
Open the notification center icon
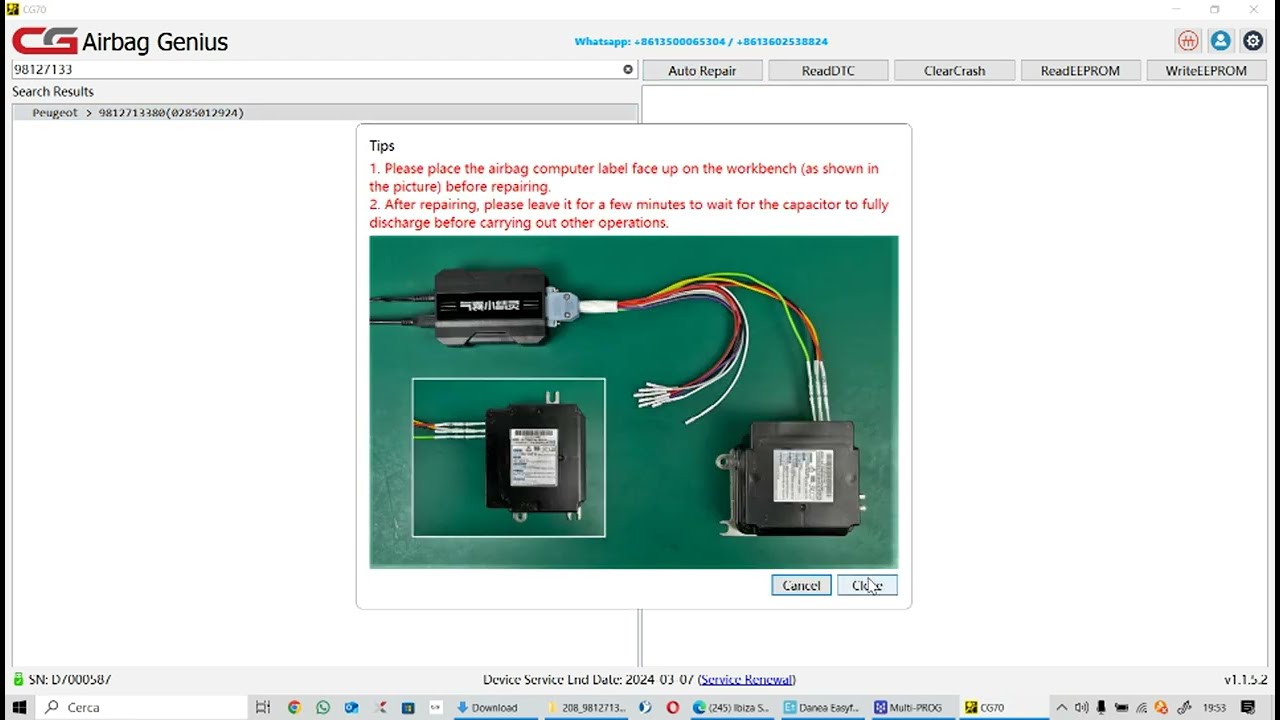(x=1248, y=707)
